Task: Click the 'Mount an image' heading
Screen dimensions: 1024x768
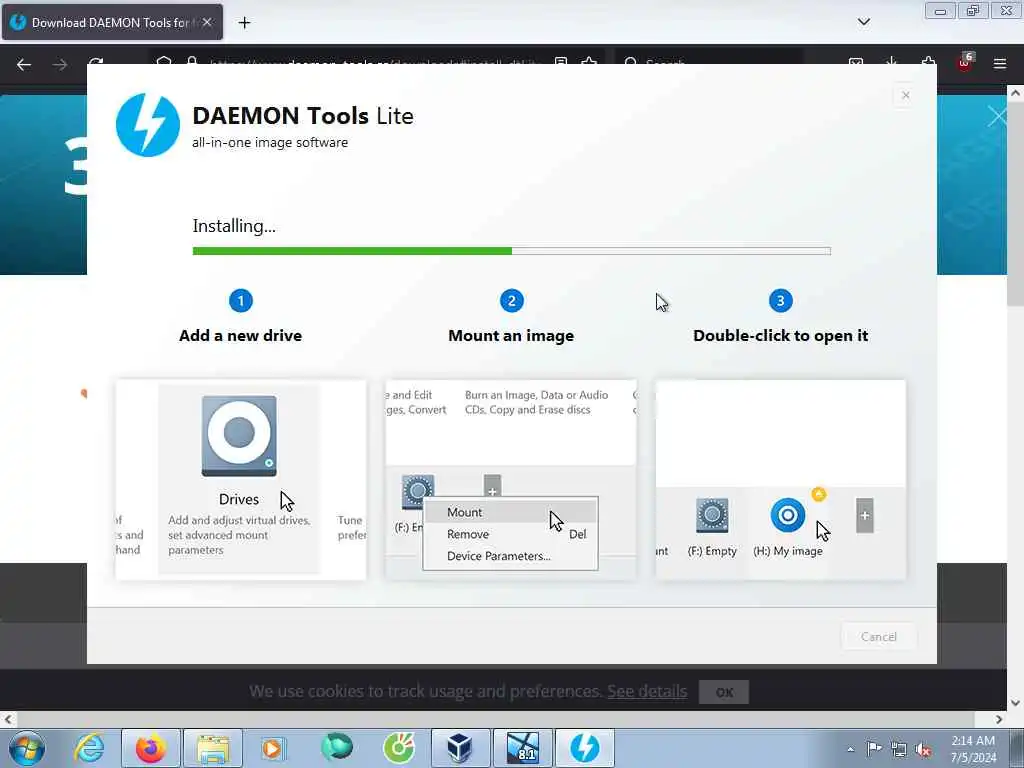Action: point(511,336)
